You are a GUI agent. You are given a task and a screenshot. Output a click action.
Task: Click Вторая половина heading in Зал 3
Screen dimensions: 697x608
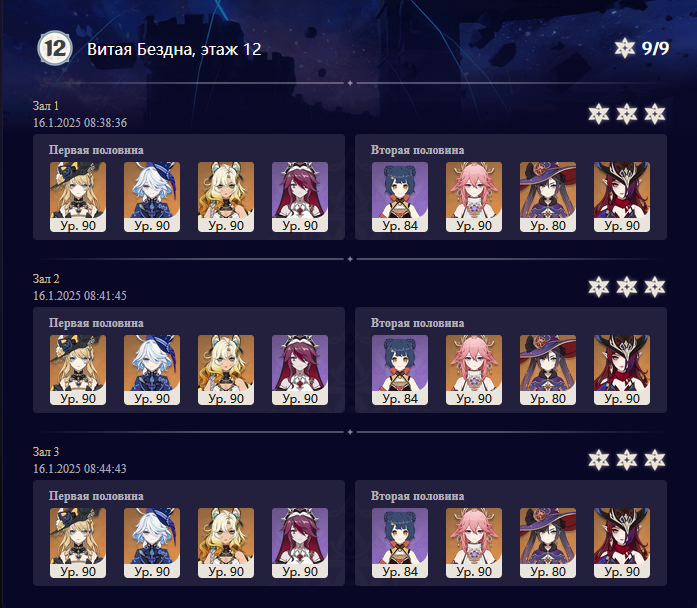[417, 496]
